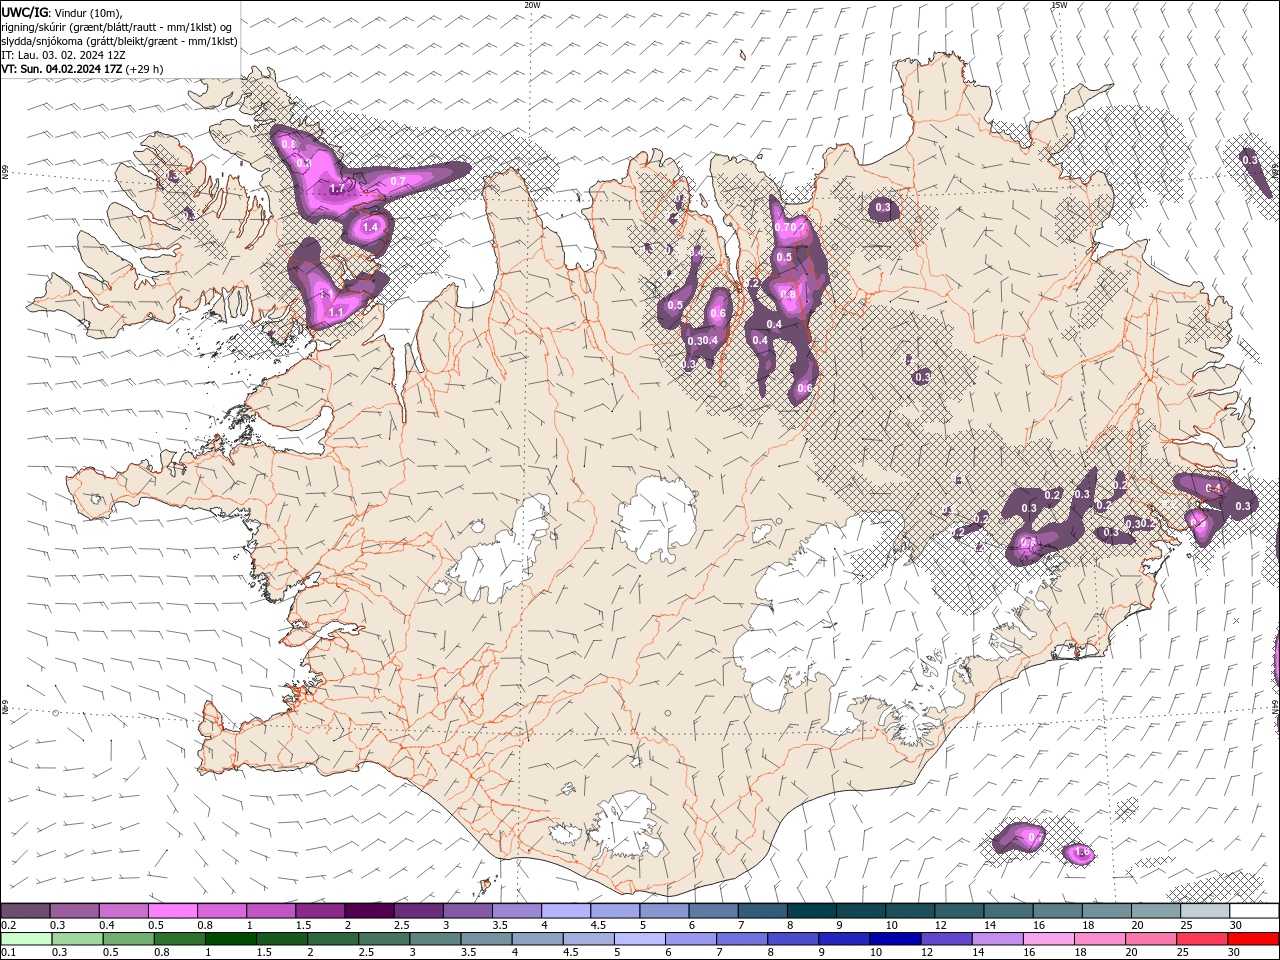Click the darkest purple 2 snow legend swatch

(369, 911)
